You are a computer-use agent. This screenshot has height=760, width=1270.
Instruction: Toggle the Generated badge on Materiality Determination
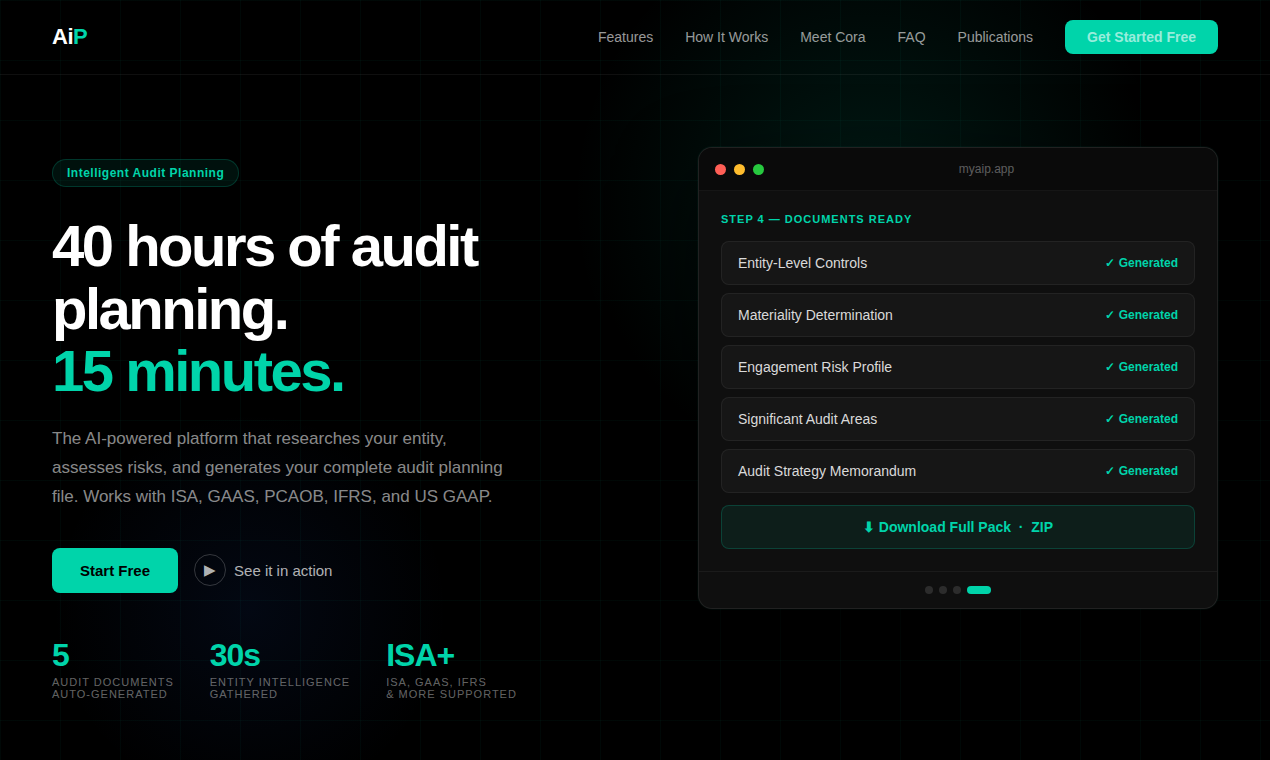point(1141,314)
